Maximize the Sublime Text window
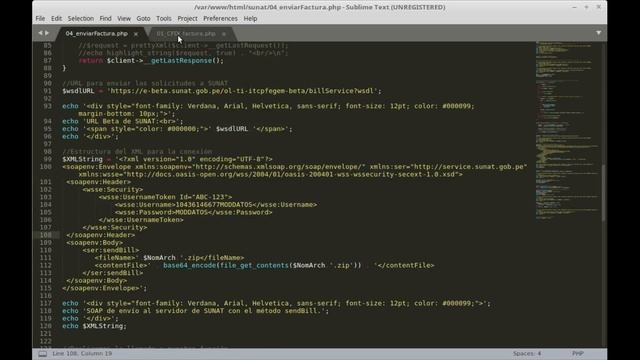The height and width of the screenshot is (360, 640). (587, 7)
